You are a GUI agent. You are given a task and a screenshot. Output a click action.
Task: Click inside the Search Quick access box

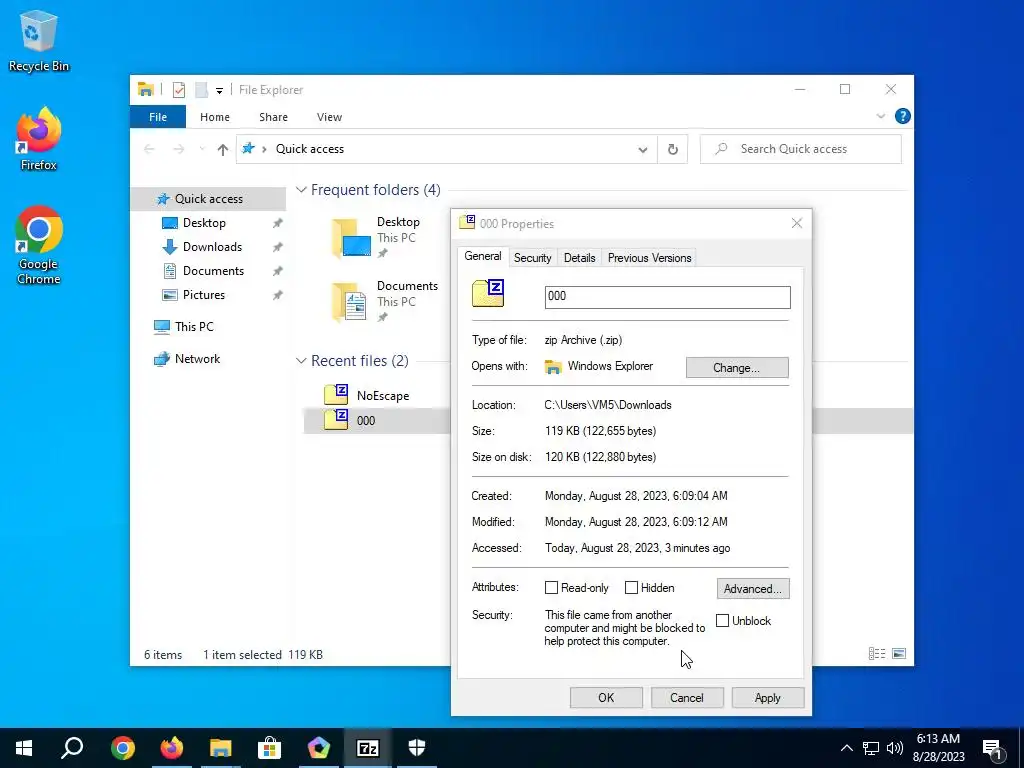[801, 150]
